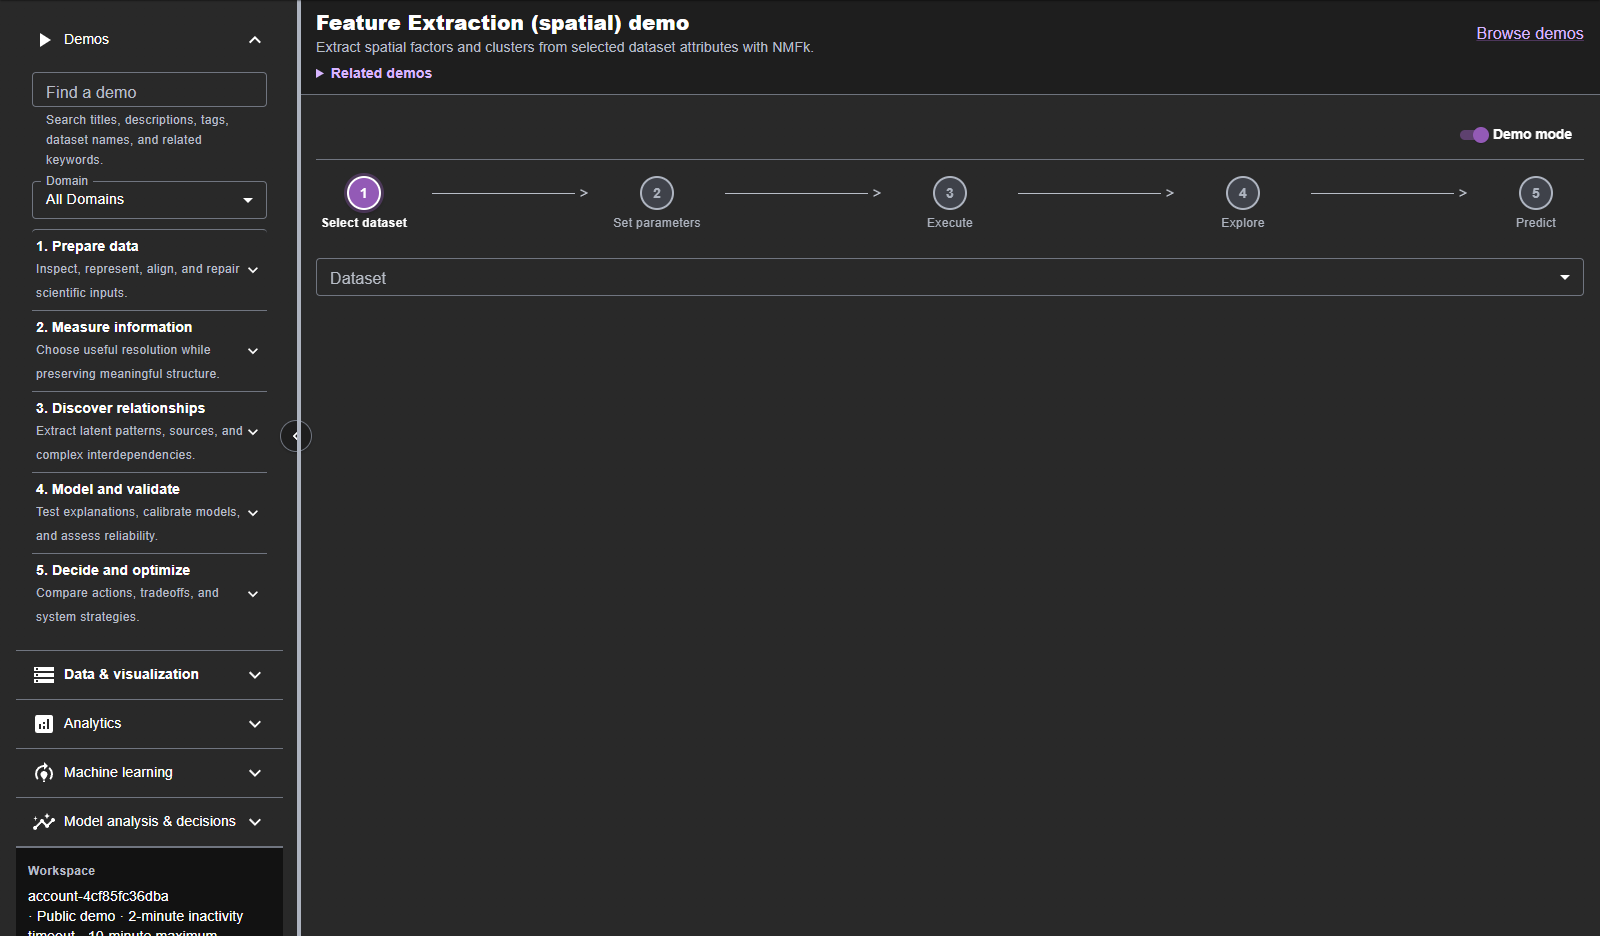Toggle Demo mode switch
1600x936 pixels.
click(1474, 135)
